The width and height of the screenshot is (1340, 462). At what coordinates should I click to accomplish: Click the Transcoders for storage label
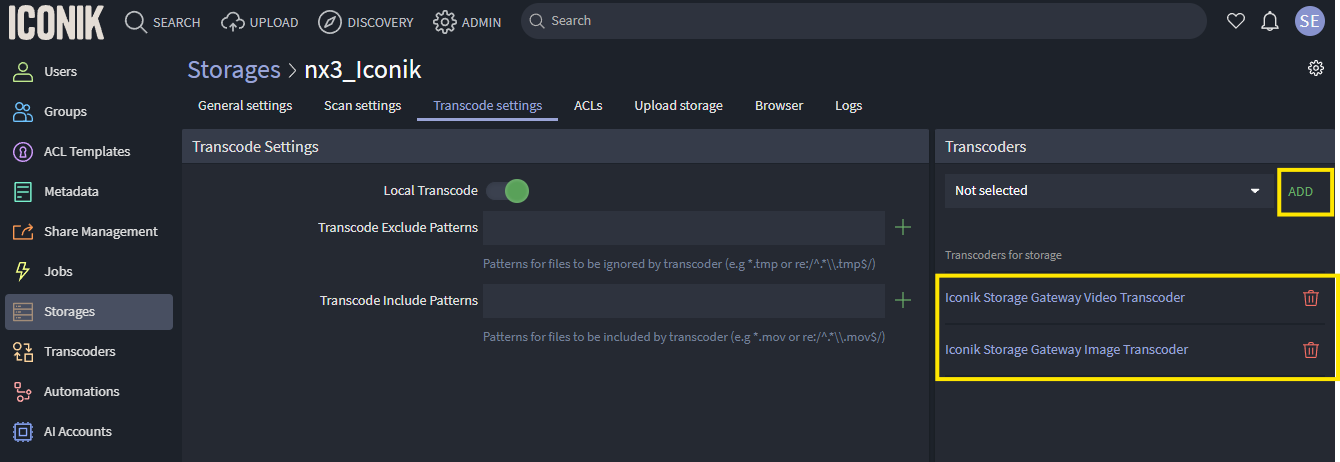point(1003,255)
